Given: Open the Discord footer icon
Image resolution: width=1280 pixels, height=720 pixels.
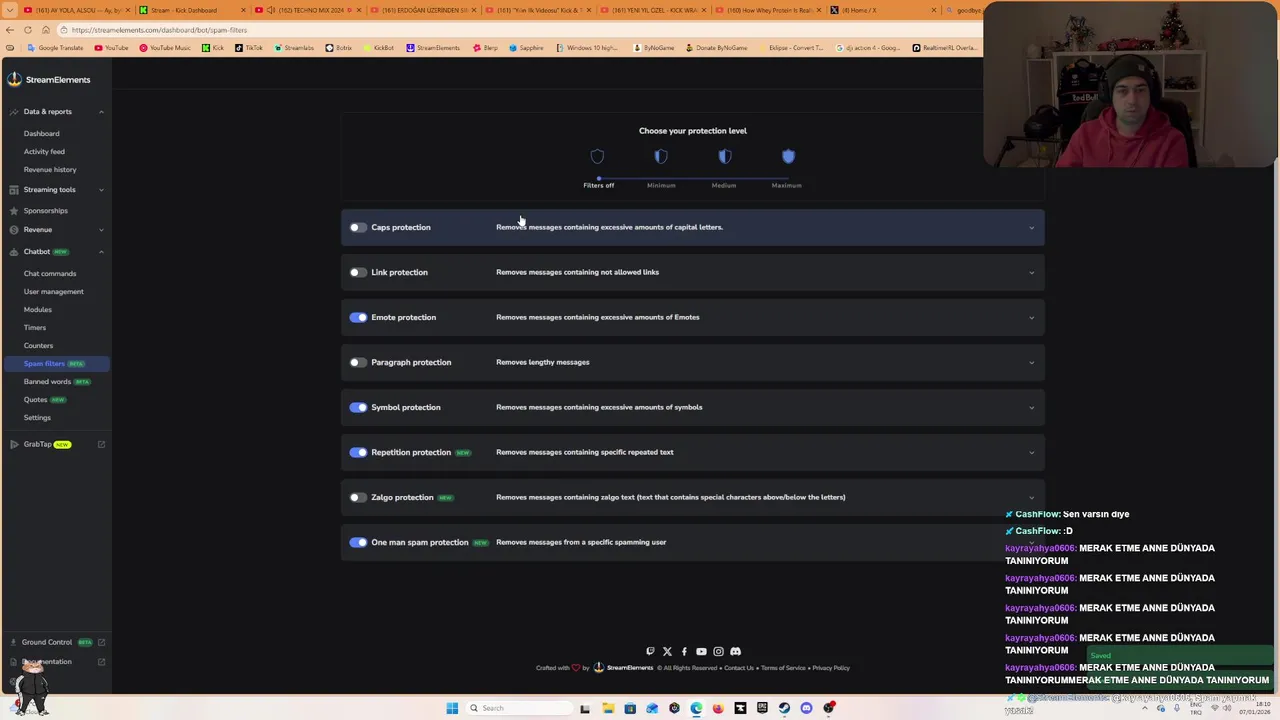Looking at the screenshot, I should (735, 652).
